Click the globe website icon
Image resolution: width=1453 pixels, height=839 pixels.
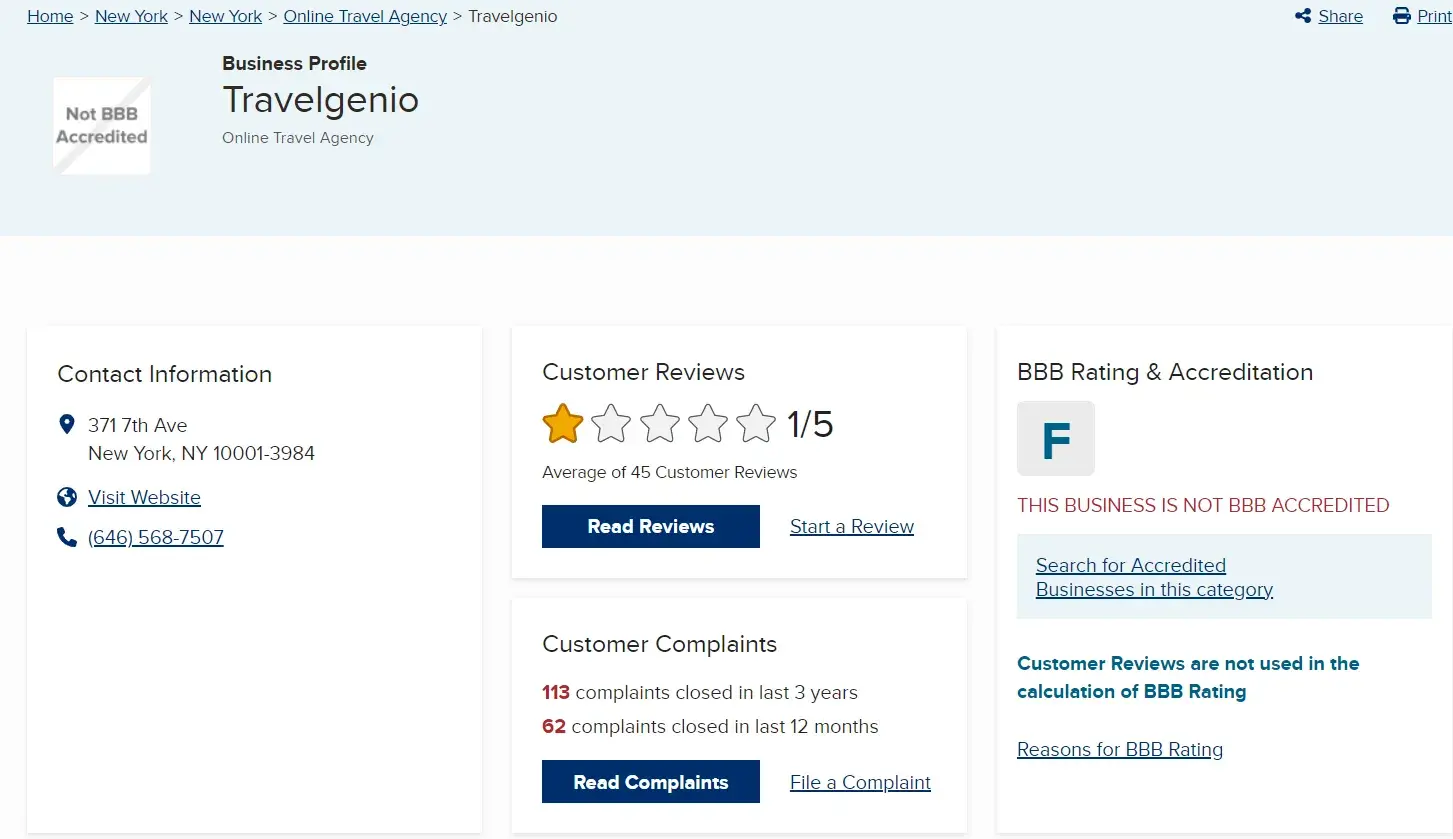pyautogui.click(x=67, y=497)
